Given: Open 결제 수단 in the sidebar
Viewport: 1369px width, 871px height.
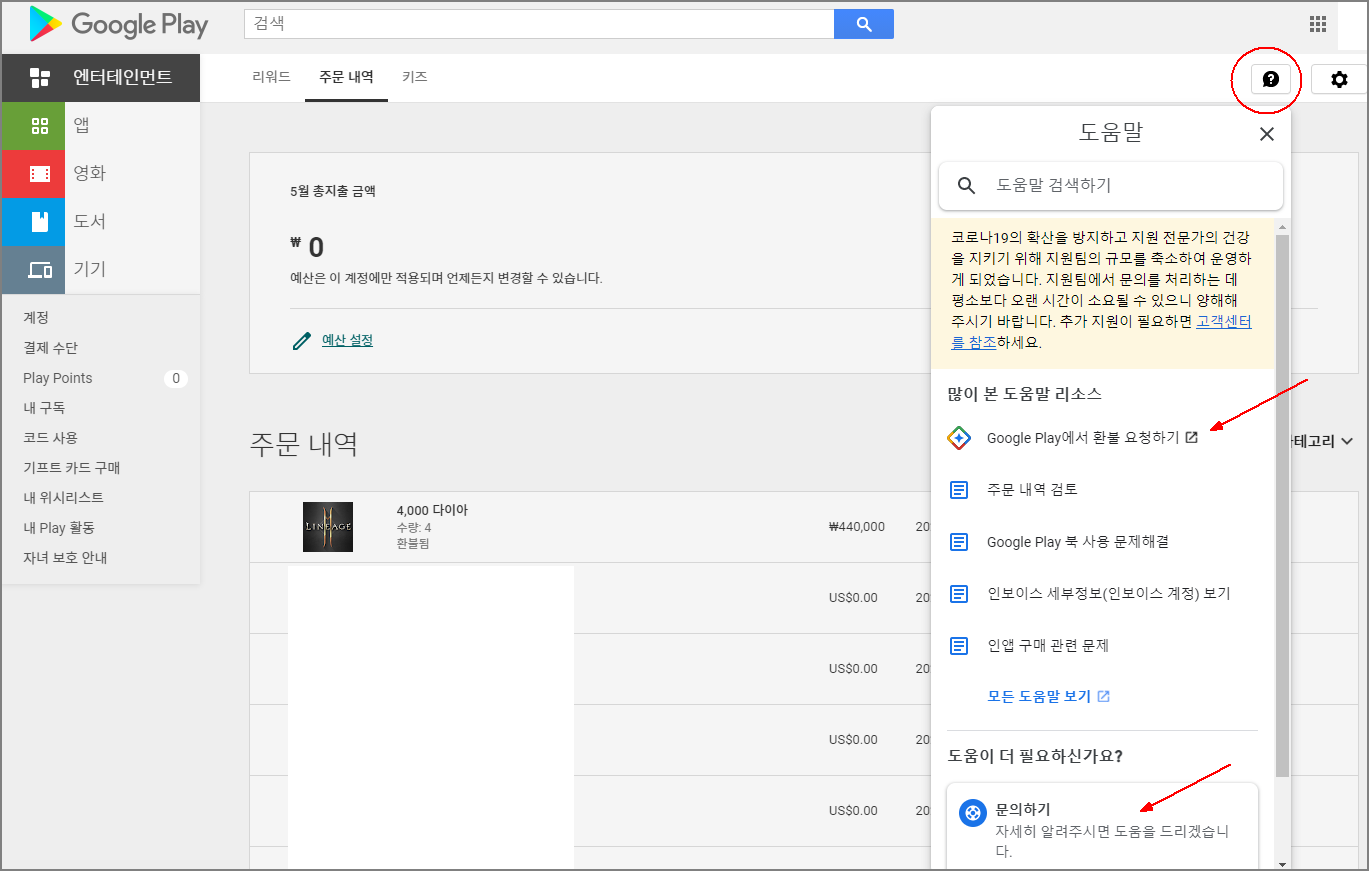Looking at the screenshot, I should 50,348.
